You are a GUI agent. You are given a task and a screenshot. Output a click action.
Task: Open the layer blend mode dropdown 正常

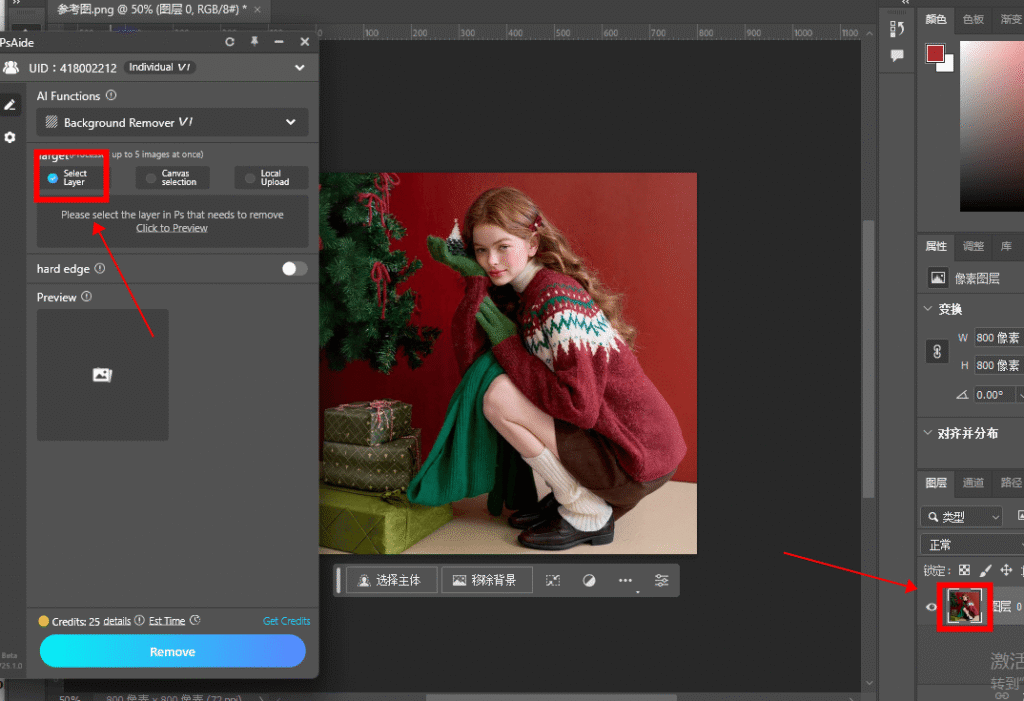[x=970, y=545]
